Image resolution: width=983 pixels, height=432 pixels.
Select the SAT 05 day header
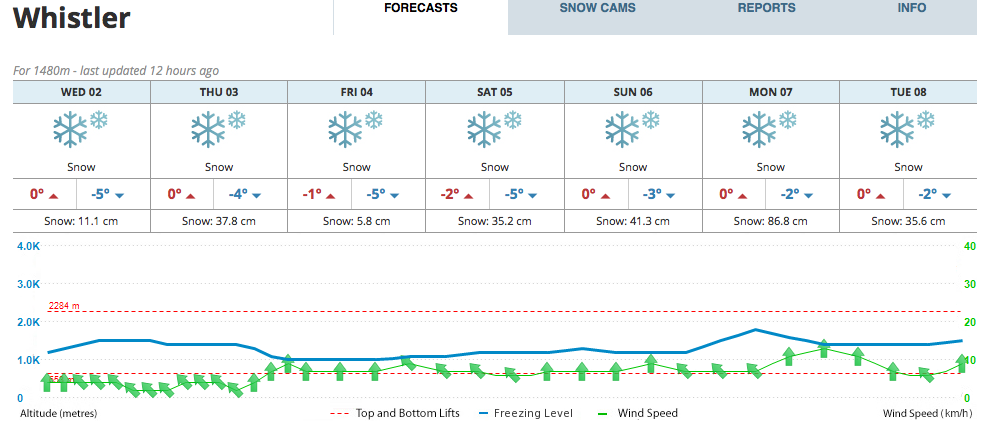click(495, 92)
